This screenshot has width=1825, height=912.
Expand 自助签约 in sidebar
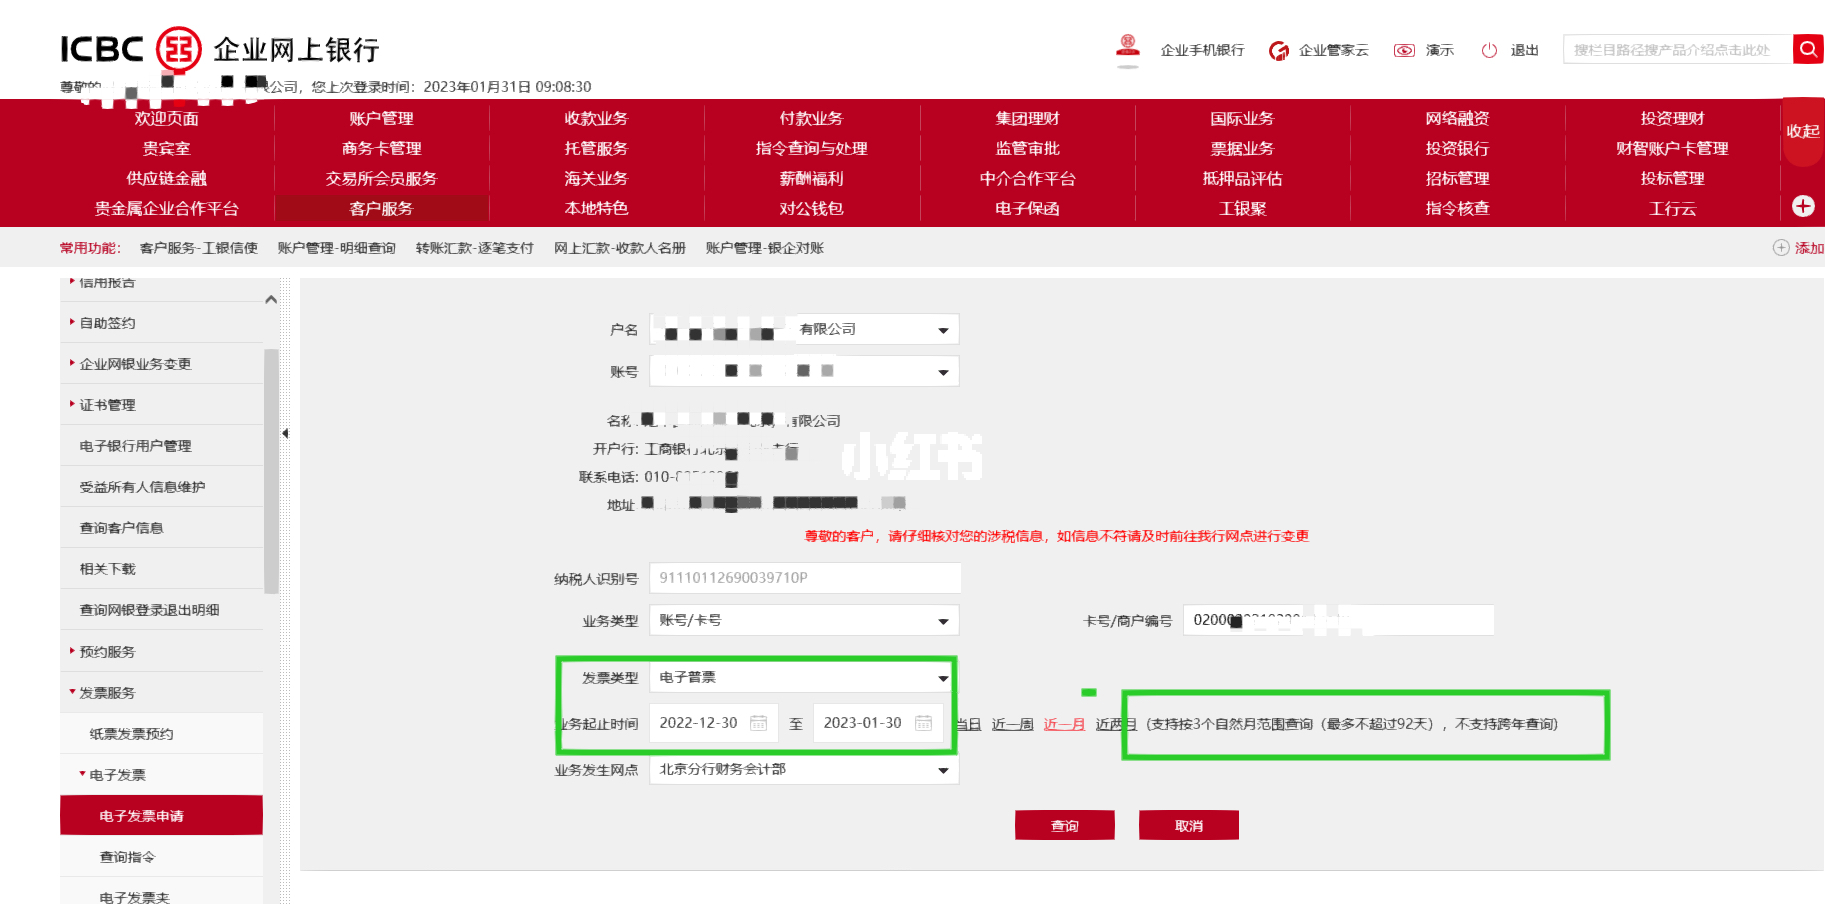107,323
